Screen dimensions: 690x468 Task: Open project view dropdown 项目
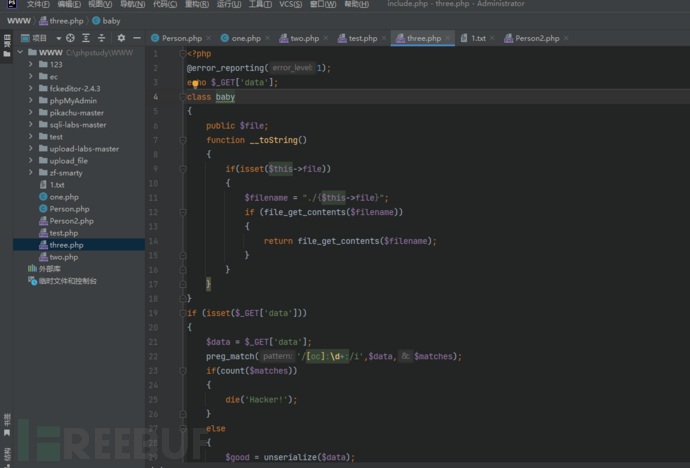tap(41, 38)
